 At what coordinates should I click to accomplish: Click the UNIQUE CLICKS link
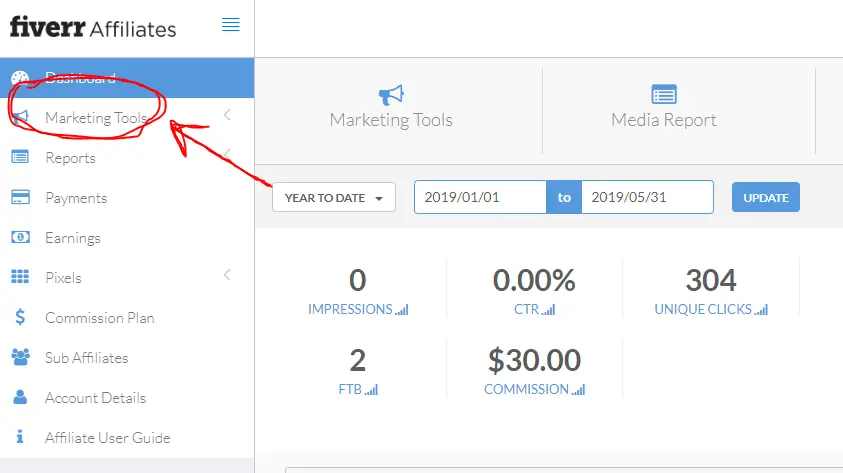(703, 309)
